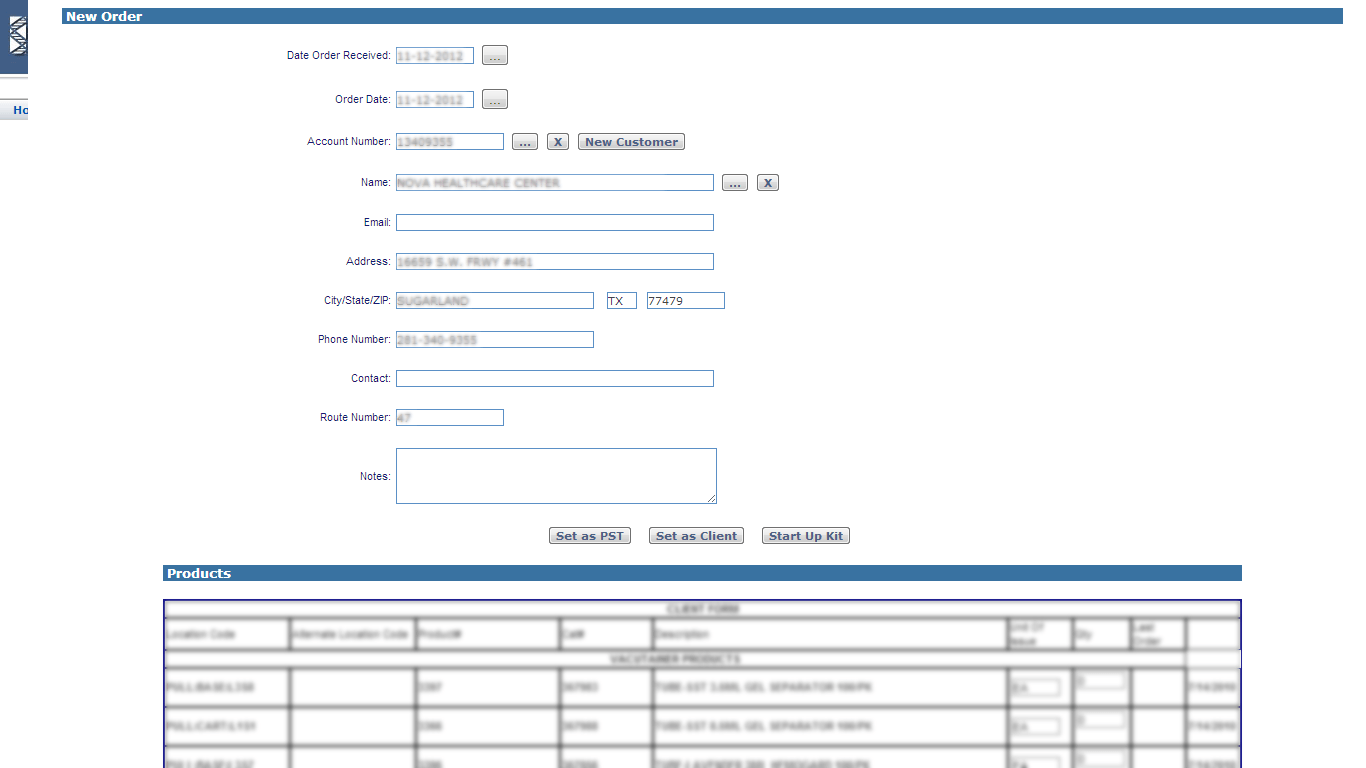Focus the Route Number field
Viewport: 1366px width, 768px height.
(x=449, y=417)
